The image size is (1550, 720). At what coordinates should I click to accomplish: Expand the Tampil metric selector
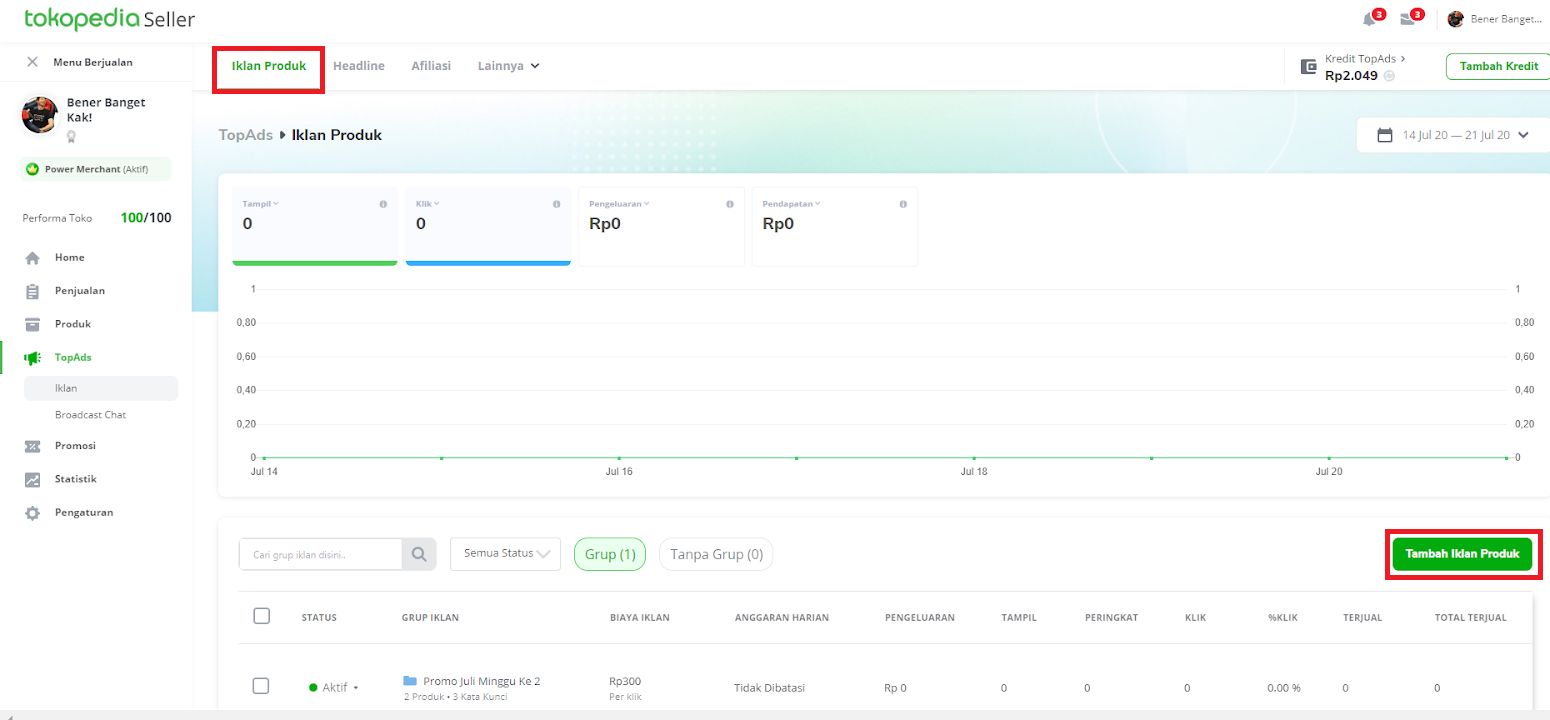261,204
